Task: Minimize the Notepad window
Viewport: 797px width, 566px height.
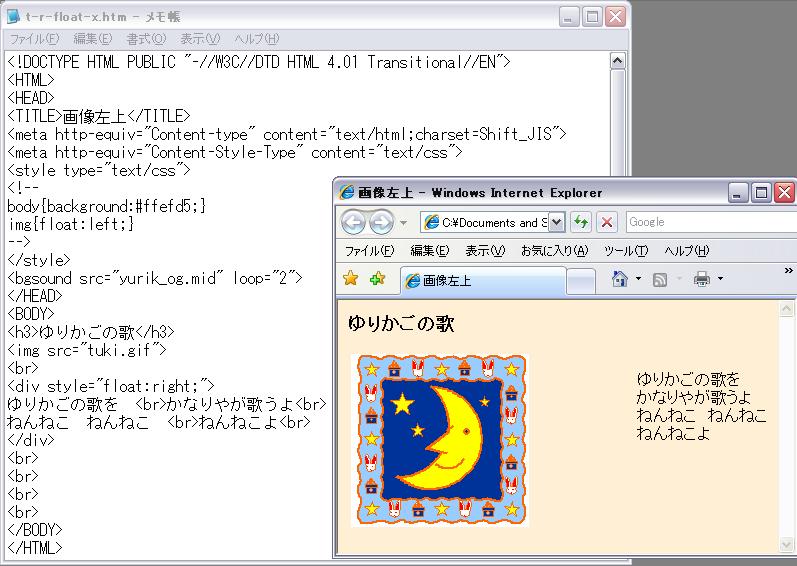Action: 569,17
